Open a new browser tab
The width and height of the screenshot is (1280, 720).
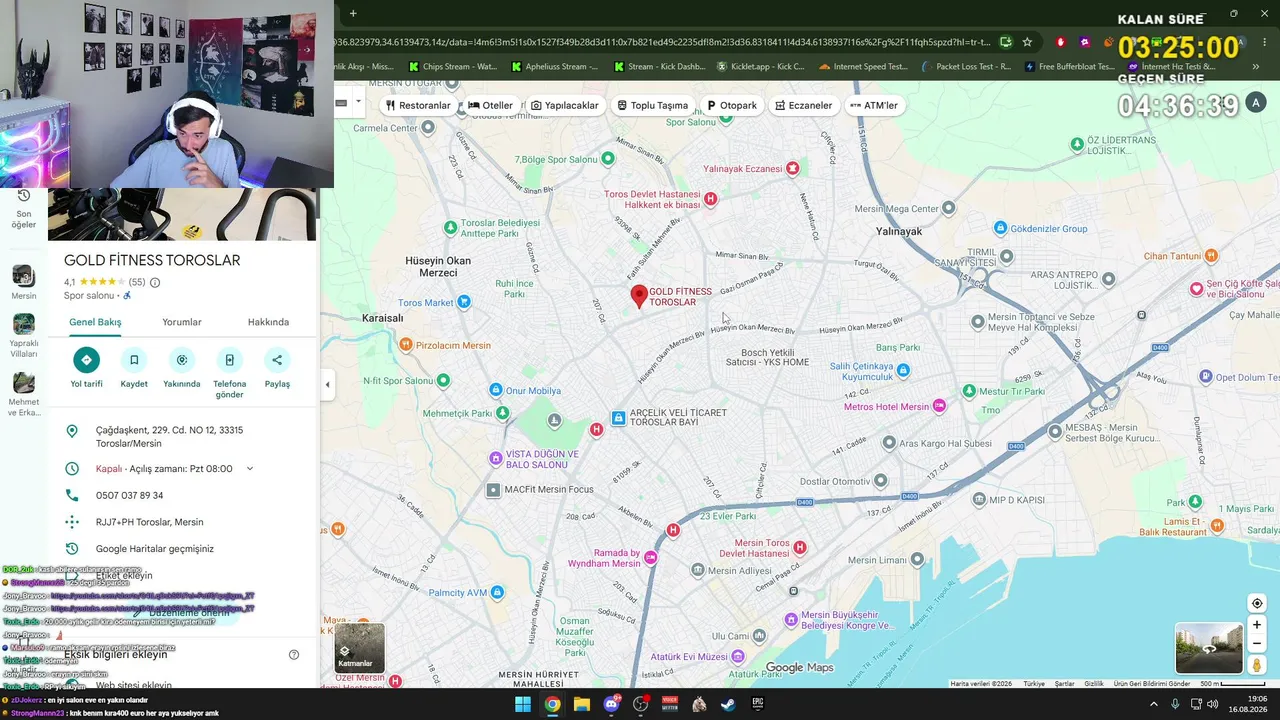coord(353,13)
